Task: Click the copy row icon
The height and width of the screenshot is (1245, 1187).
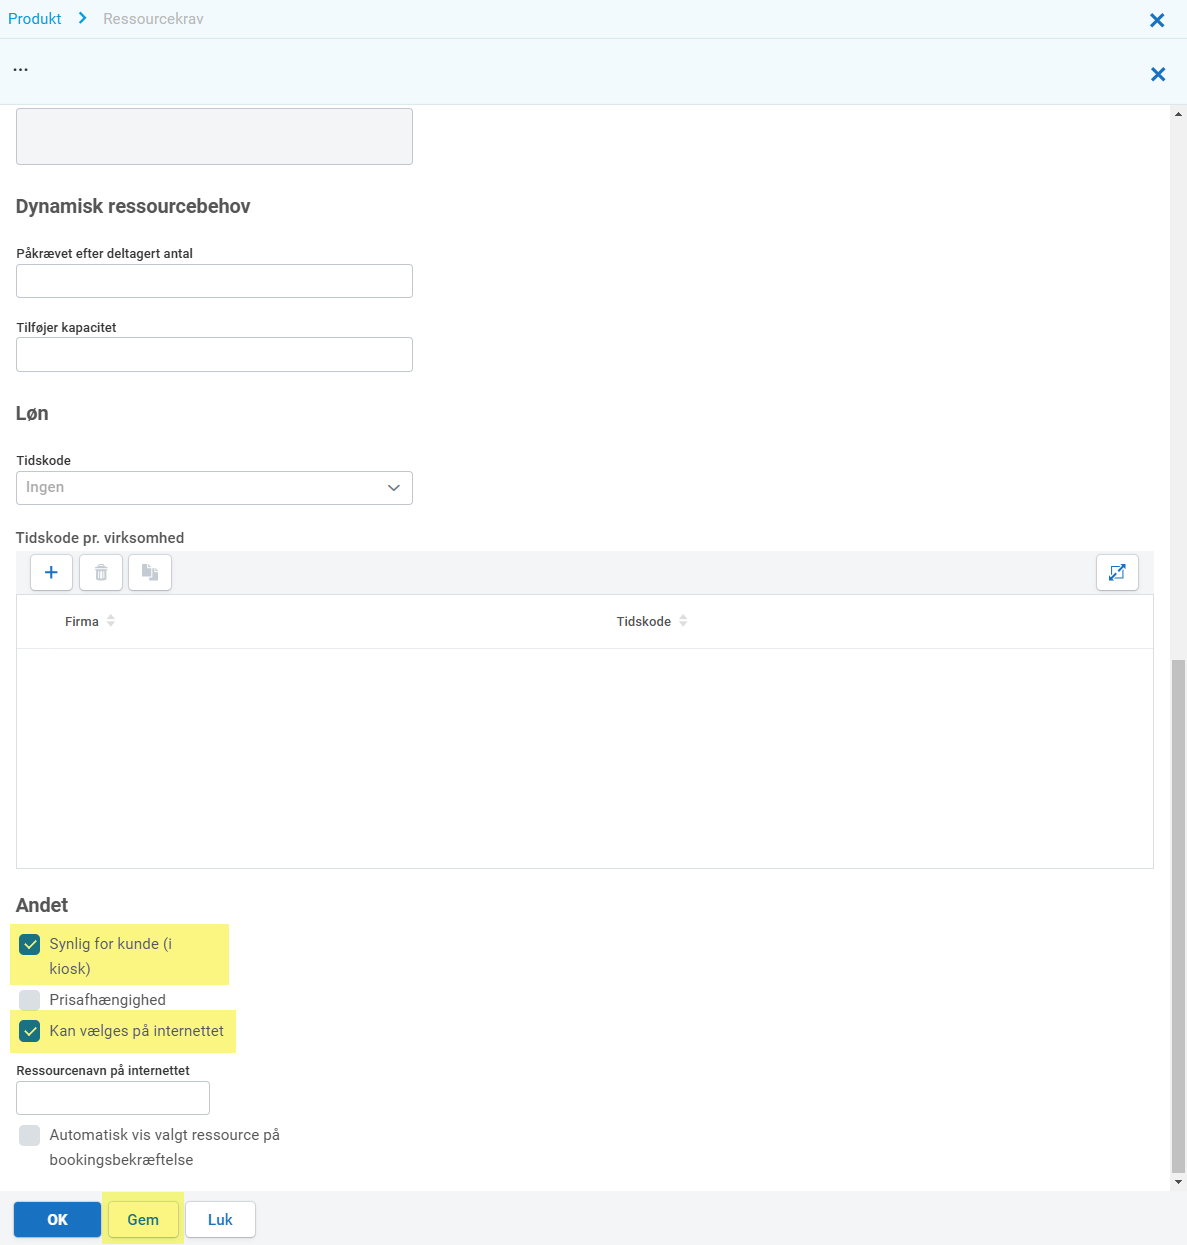Action: pos(150,573)
